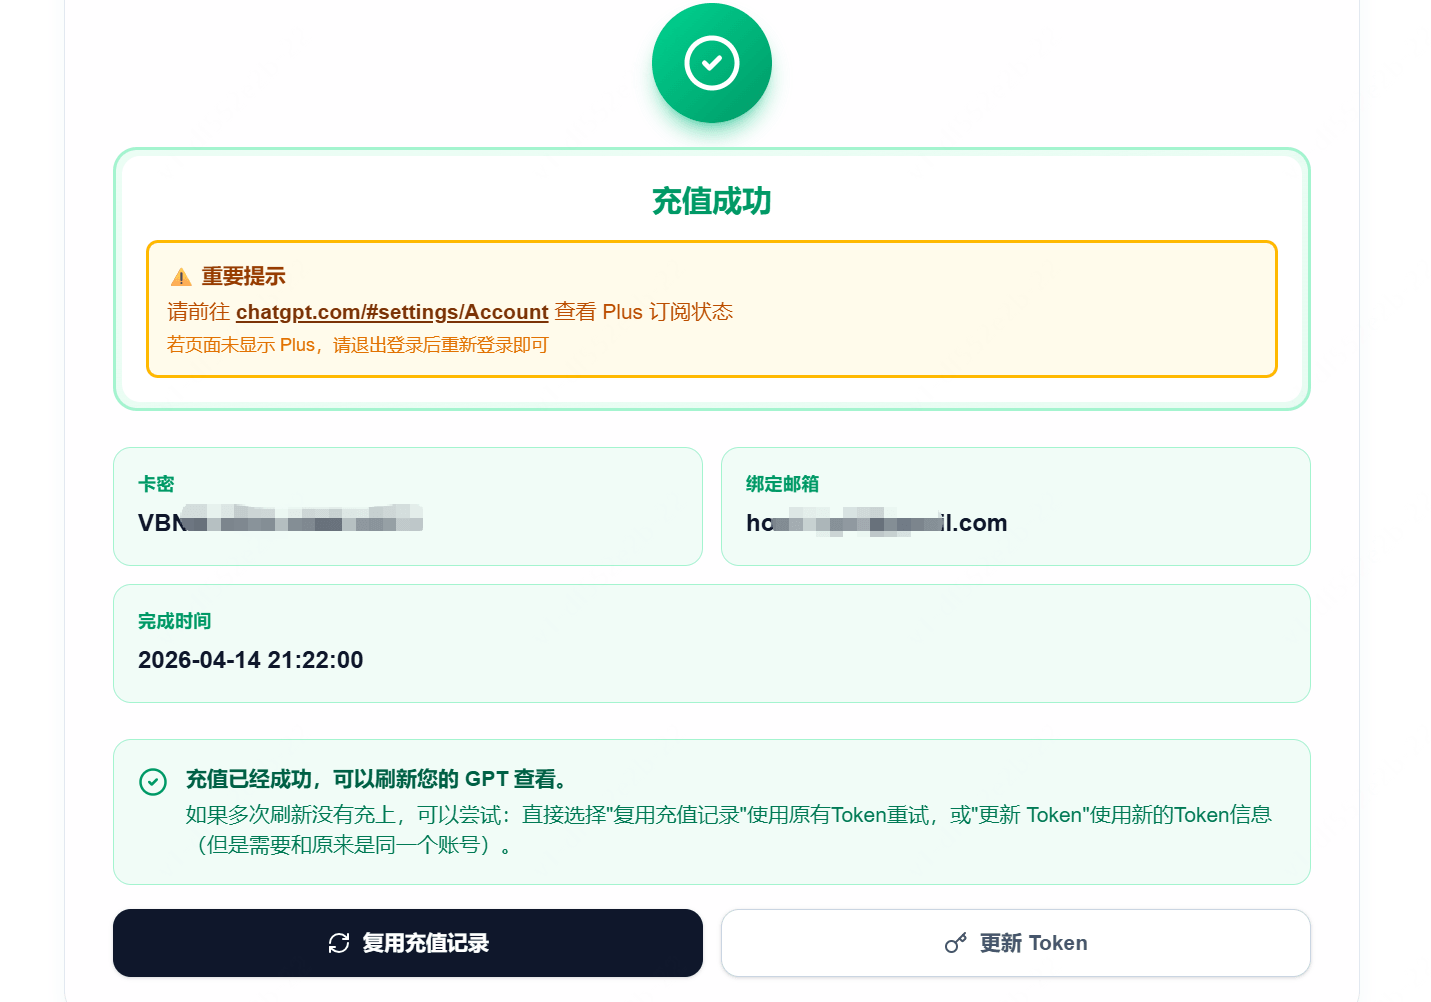Image resolution: width=1431 pixels, height=1002 pixels.
Task: Click the warning triangle icon beside 重要提示
Action: [x=181, y=277]
